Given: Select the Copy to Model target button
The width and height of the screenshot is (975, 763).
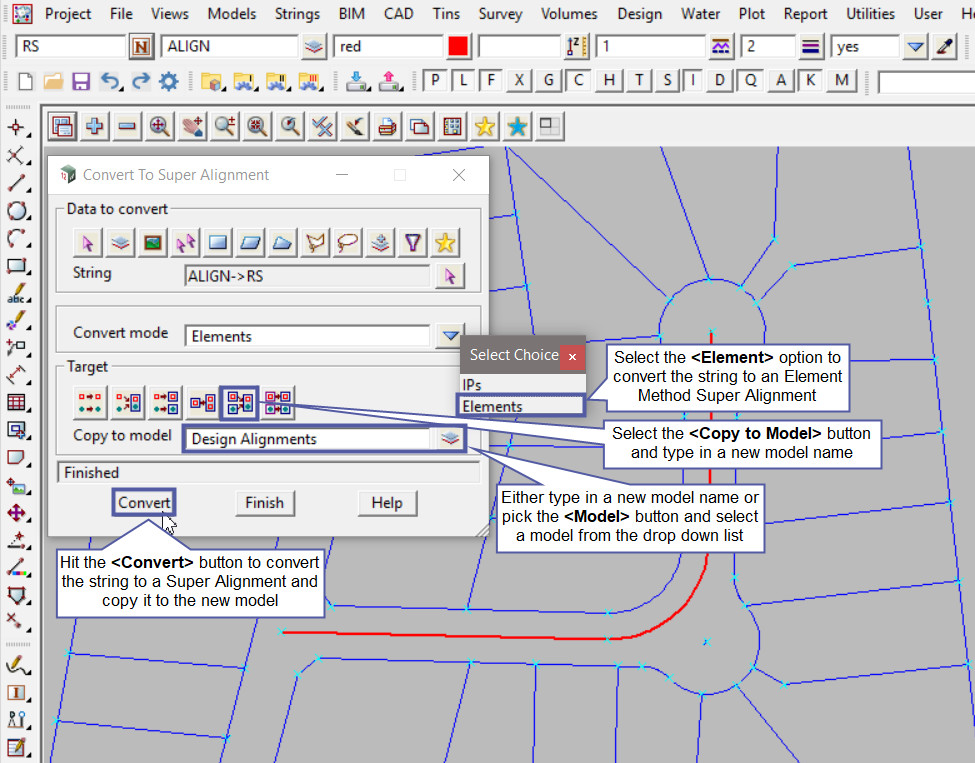Looking at the screenshot, I should [240, 403].
